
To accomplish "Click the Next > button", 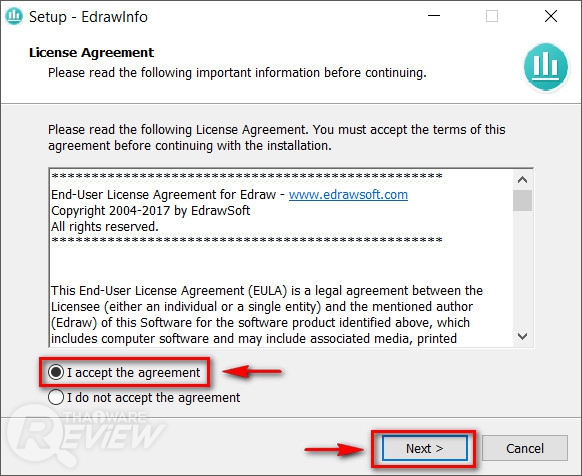I will coord(425,448).
